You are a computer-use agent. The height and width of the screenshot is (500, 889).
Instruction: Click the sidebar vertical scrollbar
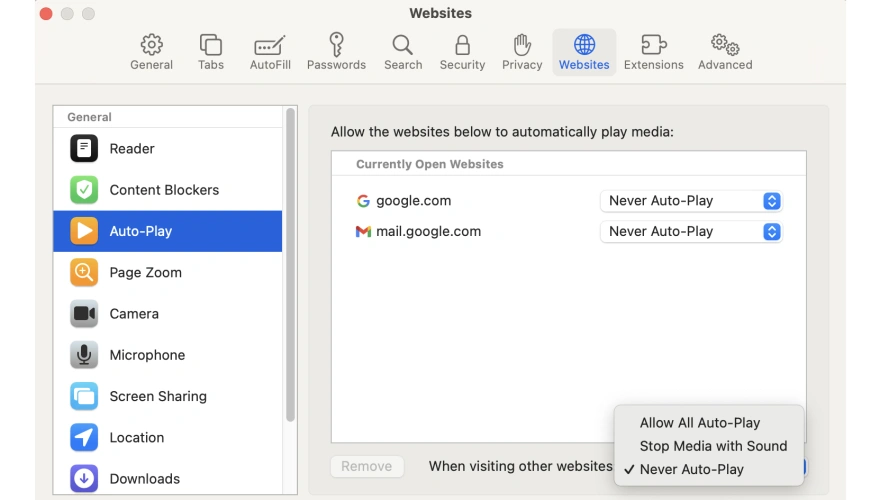[291, 265]
